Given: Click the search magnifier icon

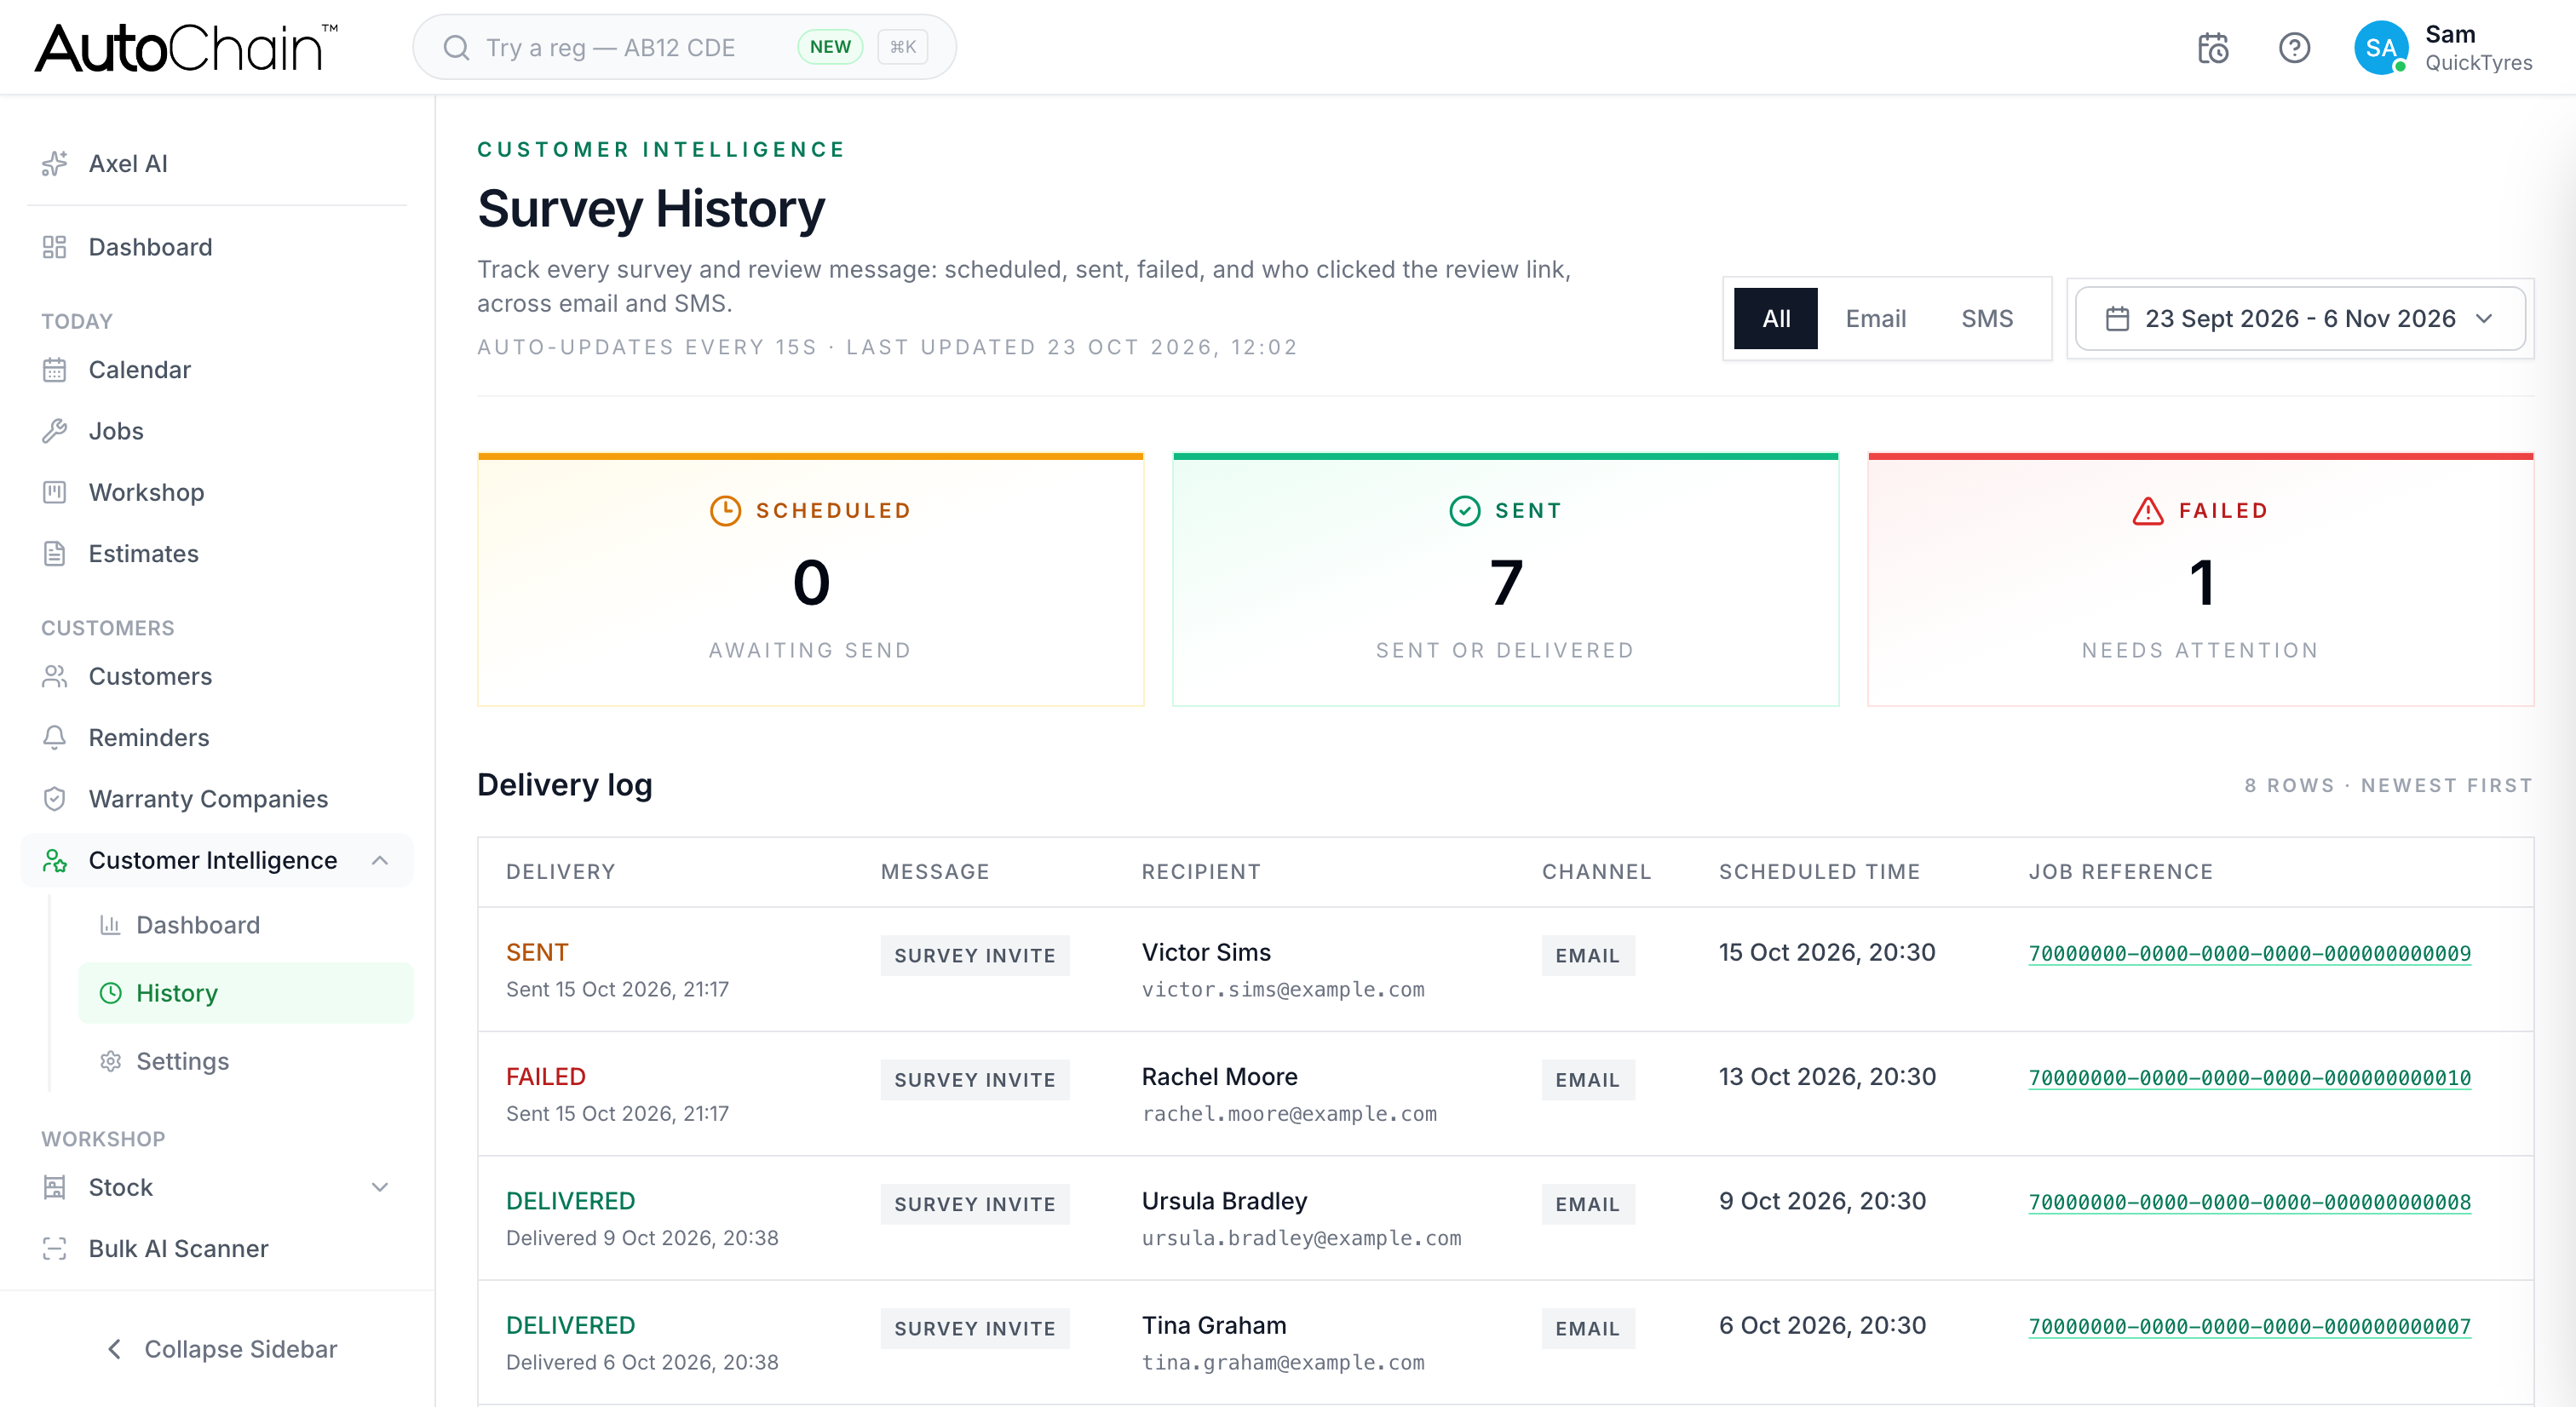Looking at the screenshot, I should 456,48.
